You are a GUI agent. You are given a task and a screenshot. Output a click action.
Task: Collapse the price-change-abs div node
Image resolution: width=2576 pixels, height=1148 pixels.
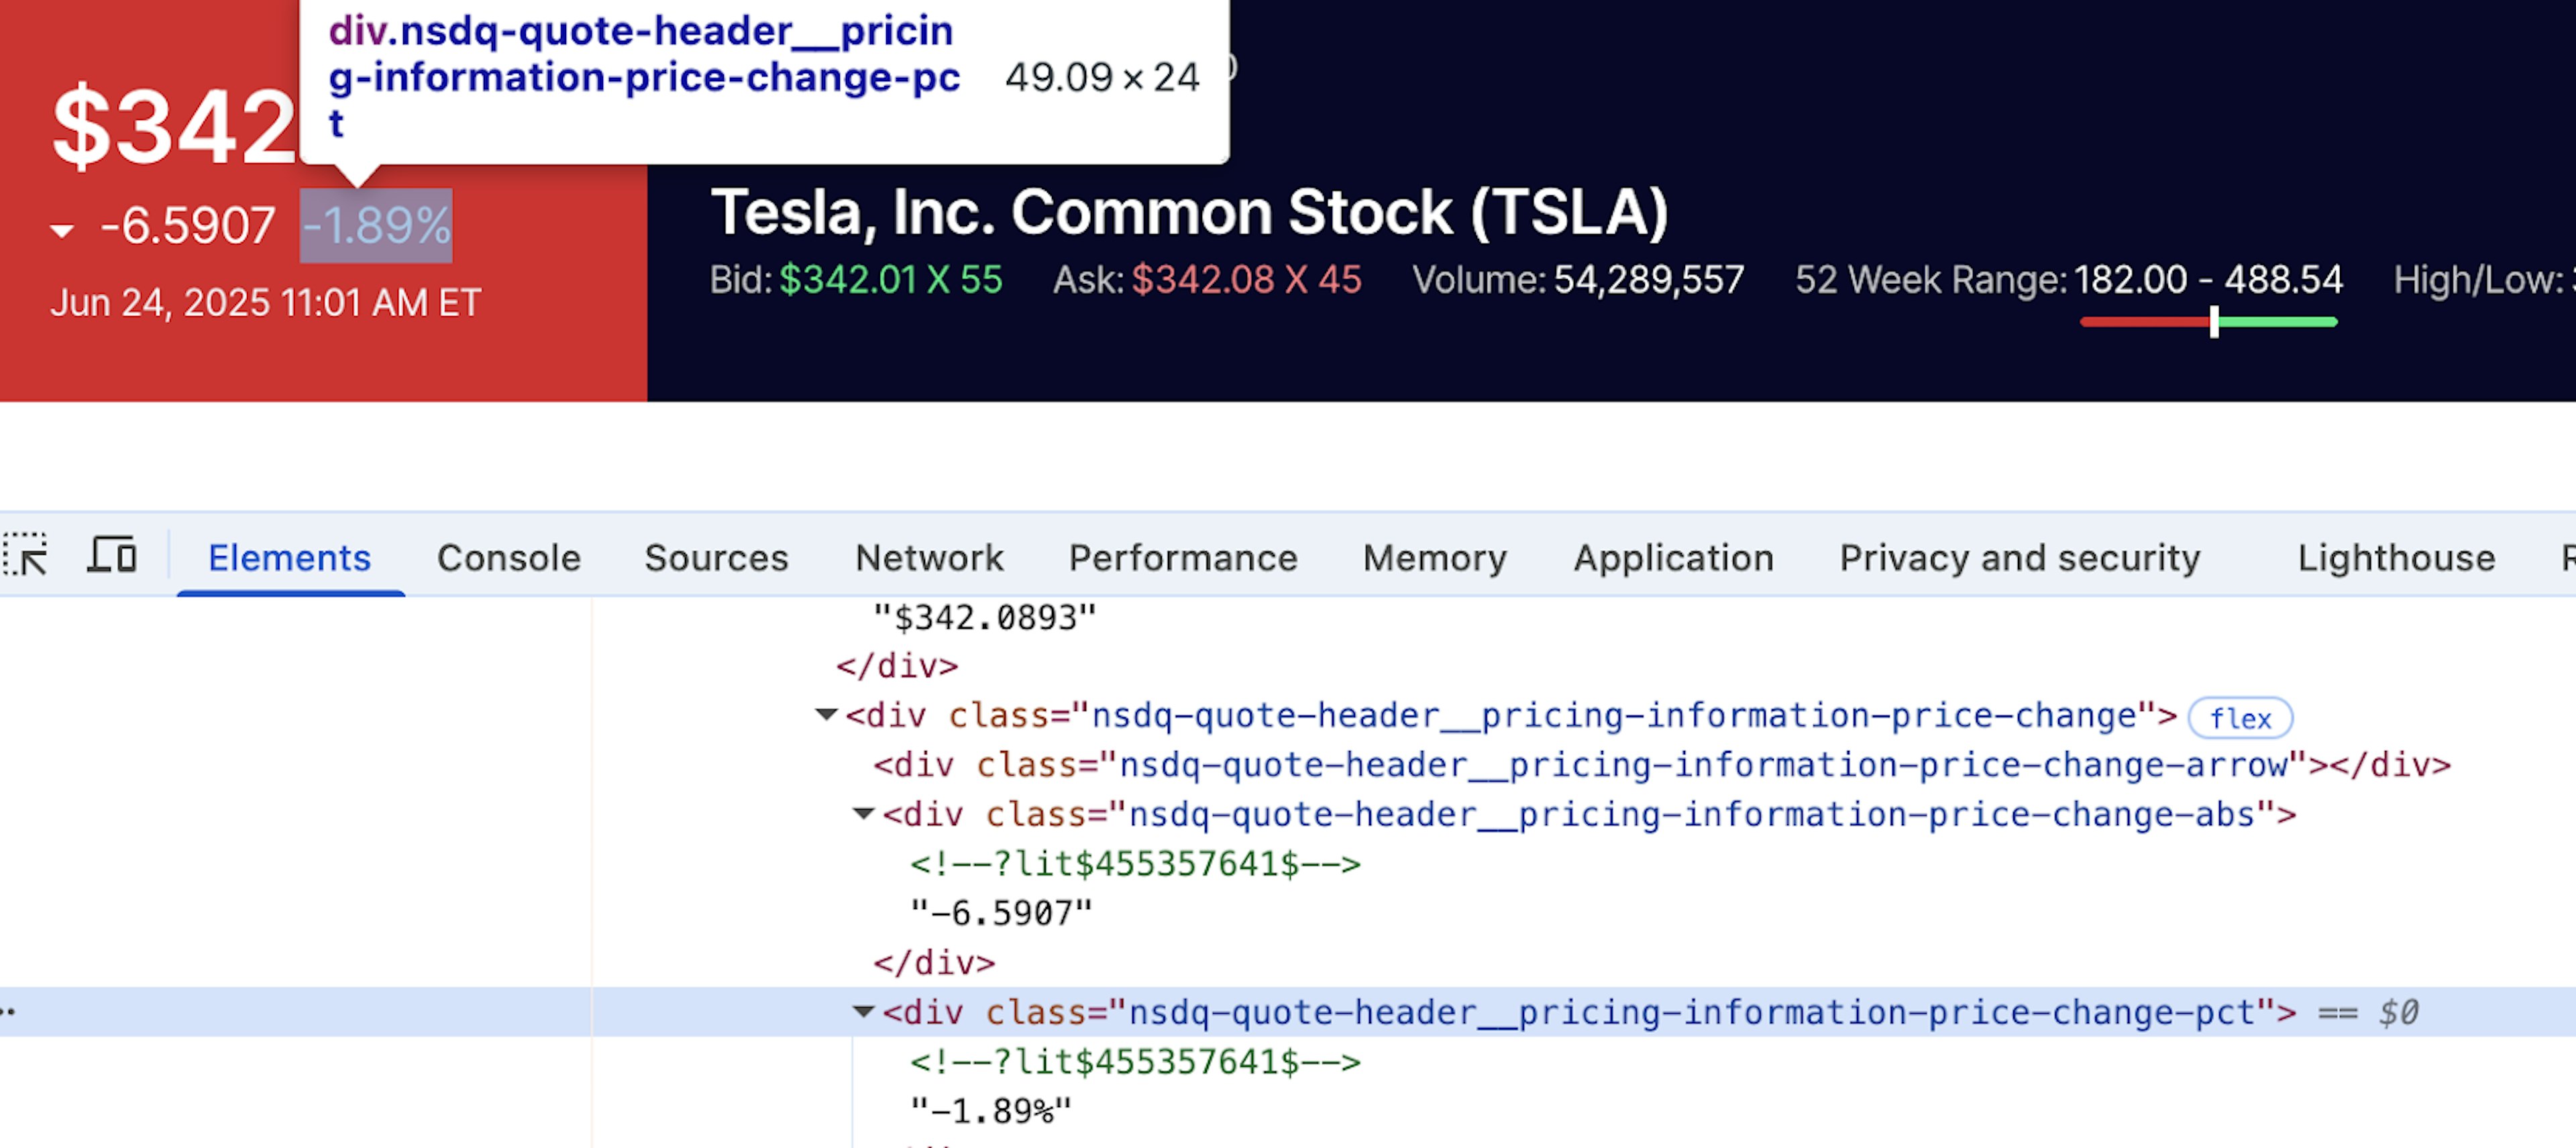point(864,813)
